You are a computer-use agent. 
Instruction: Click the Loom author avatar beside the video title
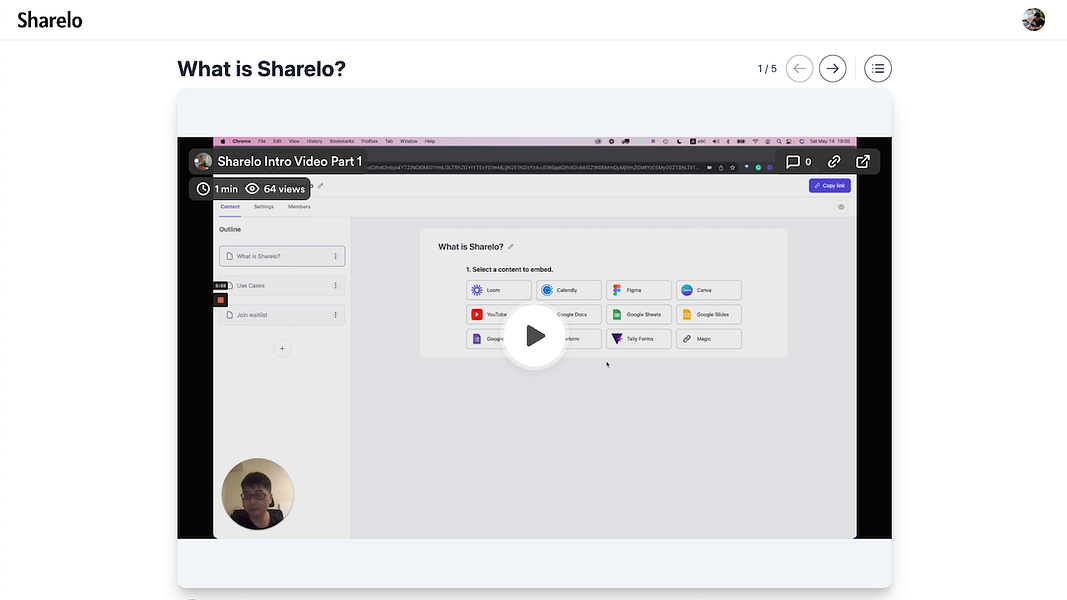203,162
